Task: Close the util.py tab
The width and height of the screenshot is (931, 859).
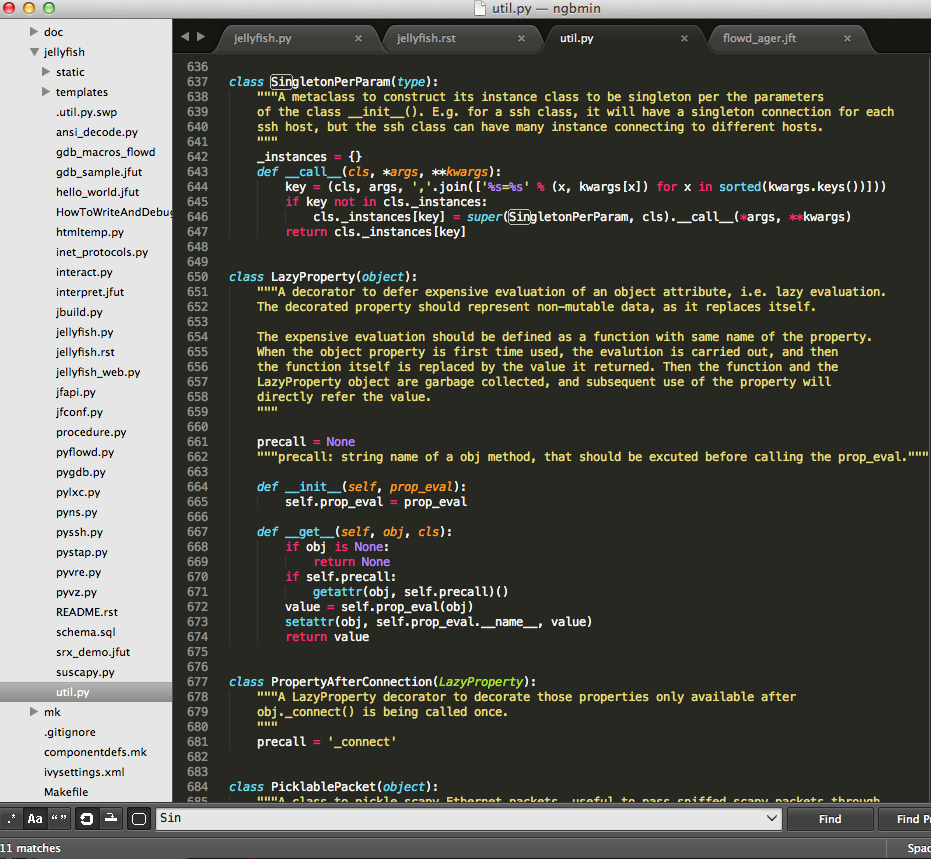Action: click(x=684, y=39)
